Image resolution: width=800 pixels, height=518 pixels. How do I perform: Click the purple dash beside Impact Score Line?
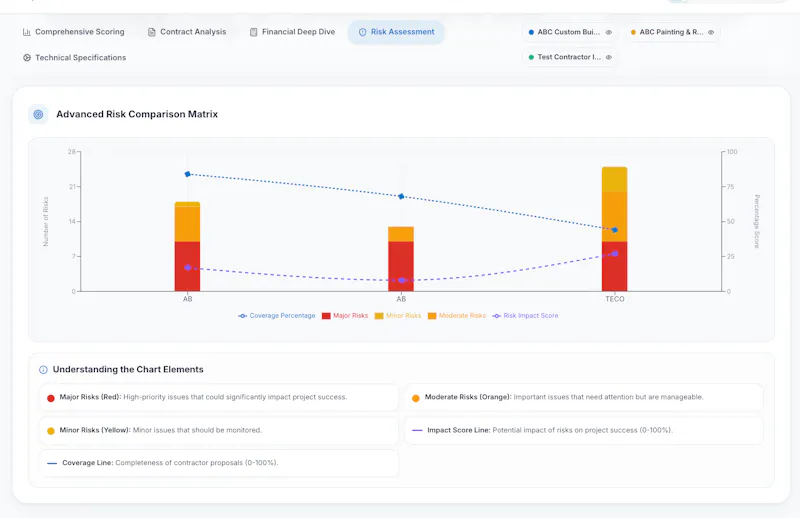pyautogui.click(x=417, y=430)
